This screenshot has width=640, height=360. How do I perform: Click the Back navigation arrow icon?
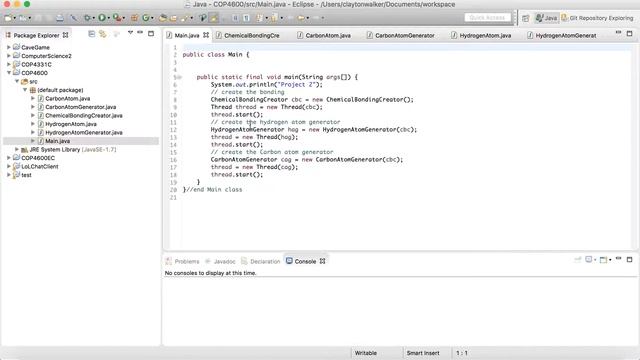[x=301, y=18]
